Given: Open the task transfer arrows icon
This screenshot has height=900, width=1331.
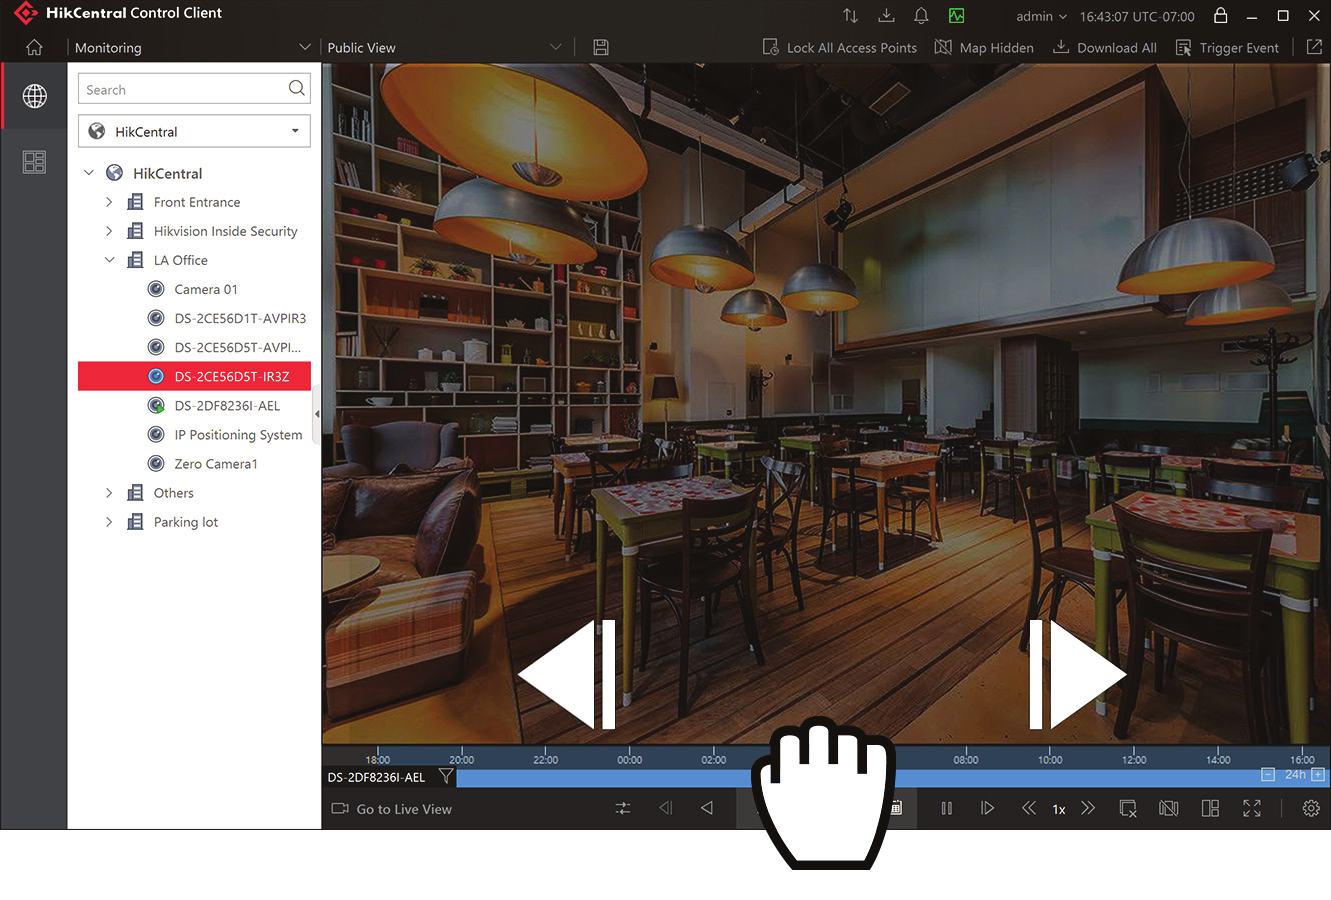Looking at the screenshot, I should (850, 16).
